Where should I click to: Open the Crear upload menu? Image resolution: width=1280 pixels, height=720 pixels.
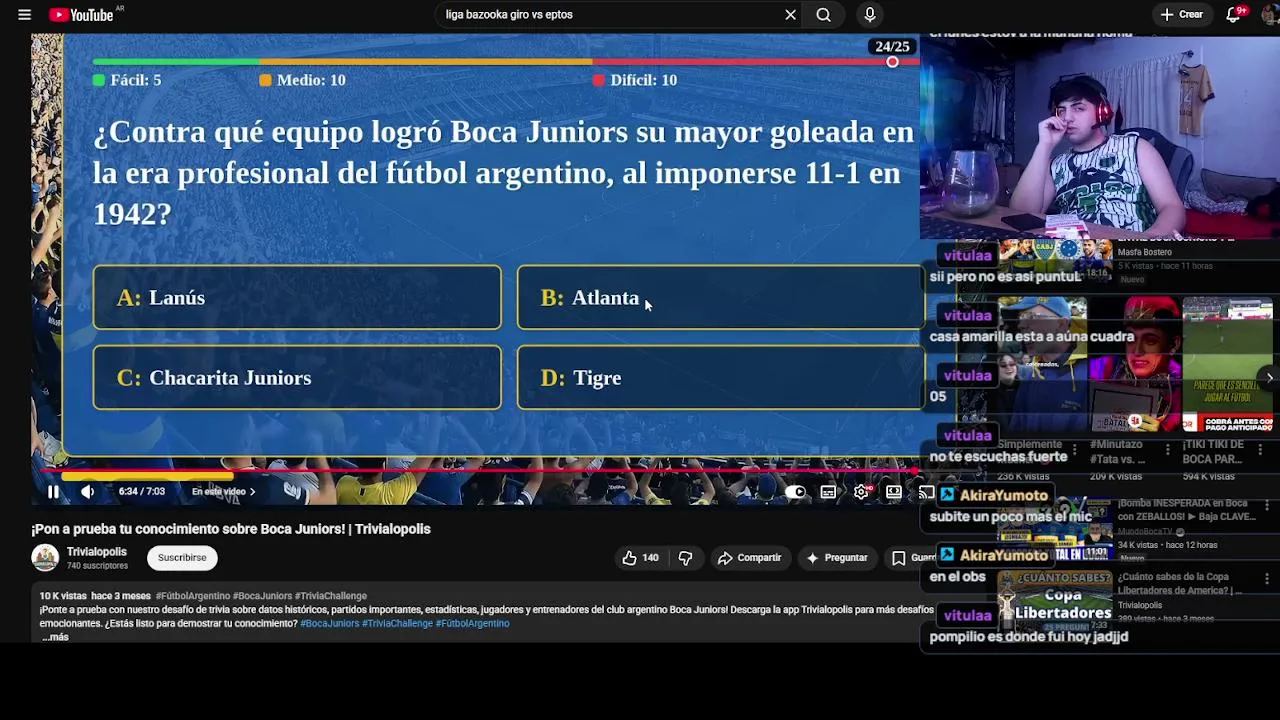pyautogui.click(x=1181, y=15)
